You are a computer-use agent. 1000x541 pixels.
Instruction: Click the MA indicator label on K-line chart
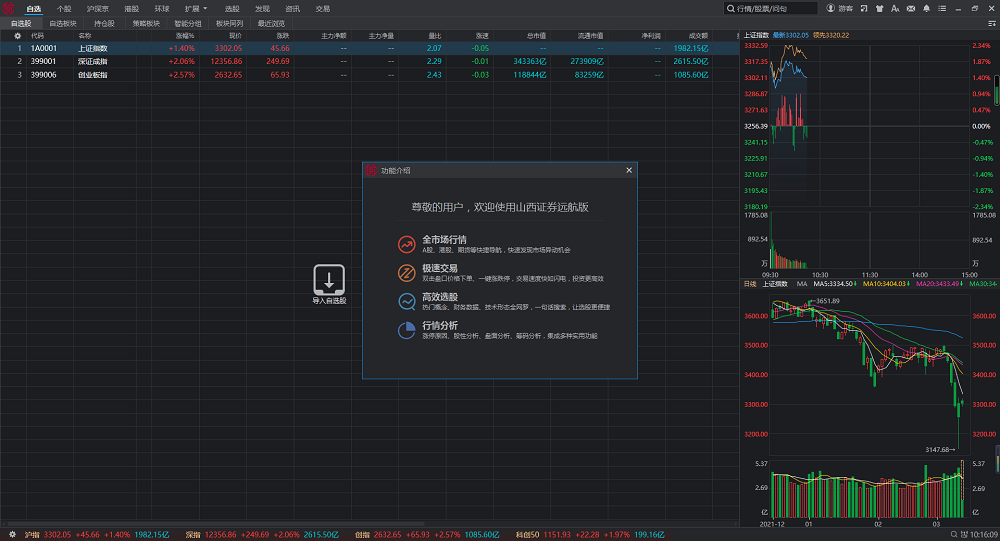[802, 284]
